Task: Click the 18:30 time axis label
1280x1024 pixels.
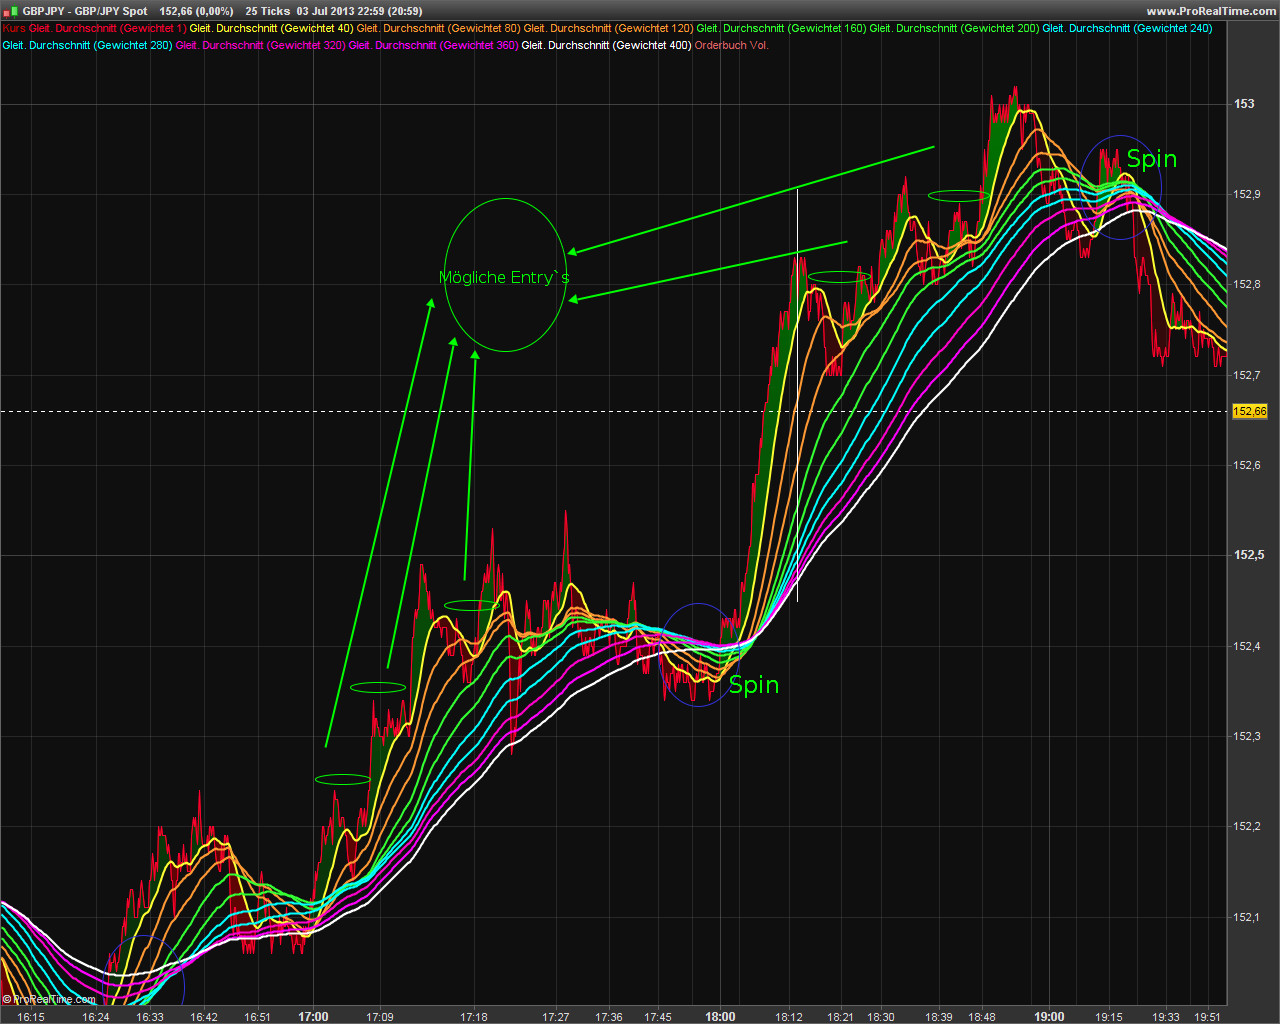Action: tap(881, 1017)
